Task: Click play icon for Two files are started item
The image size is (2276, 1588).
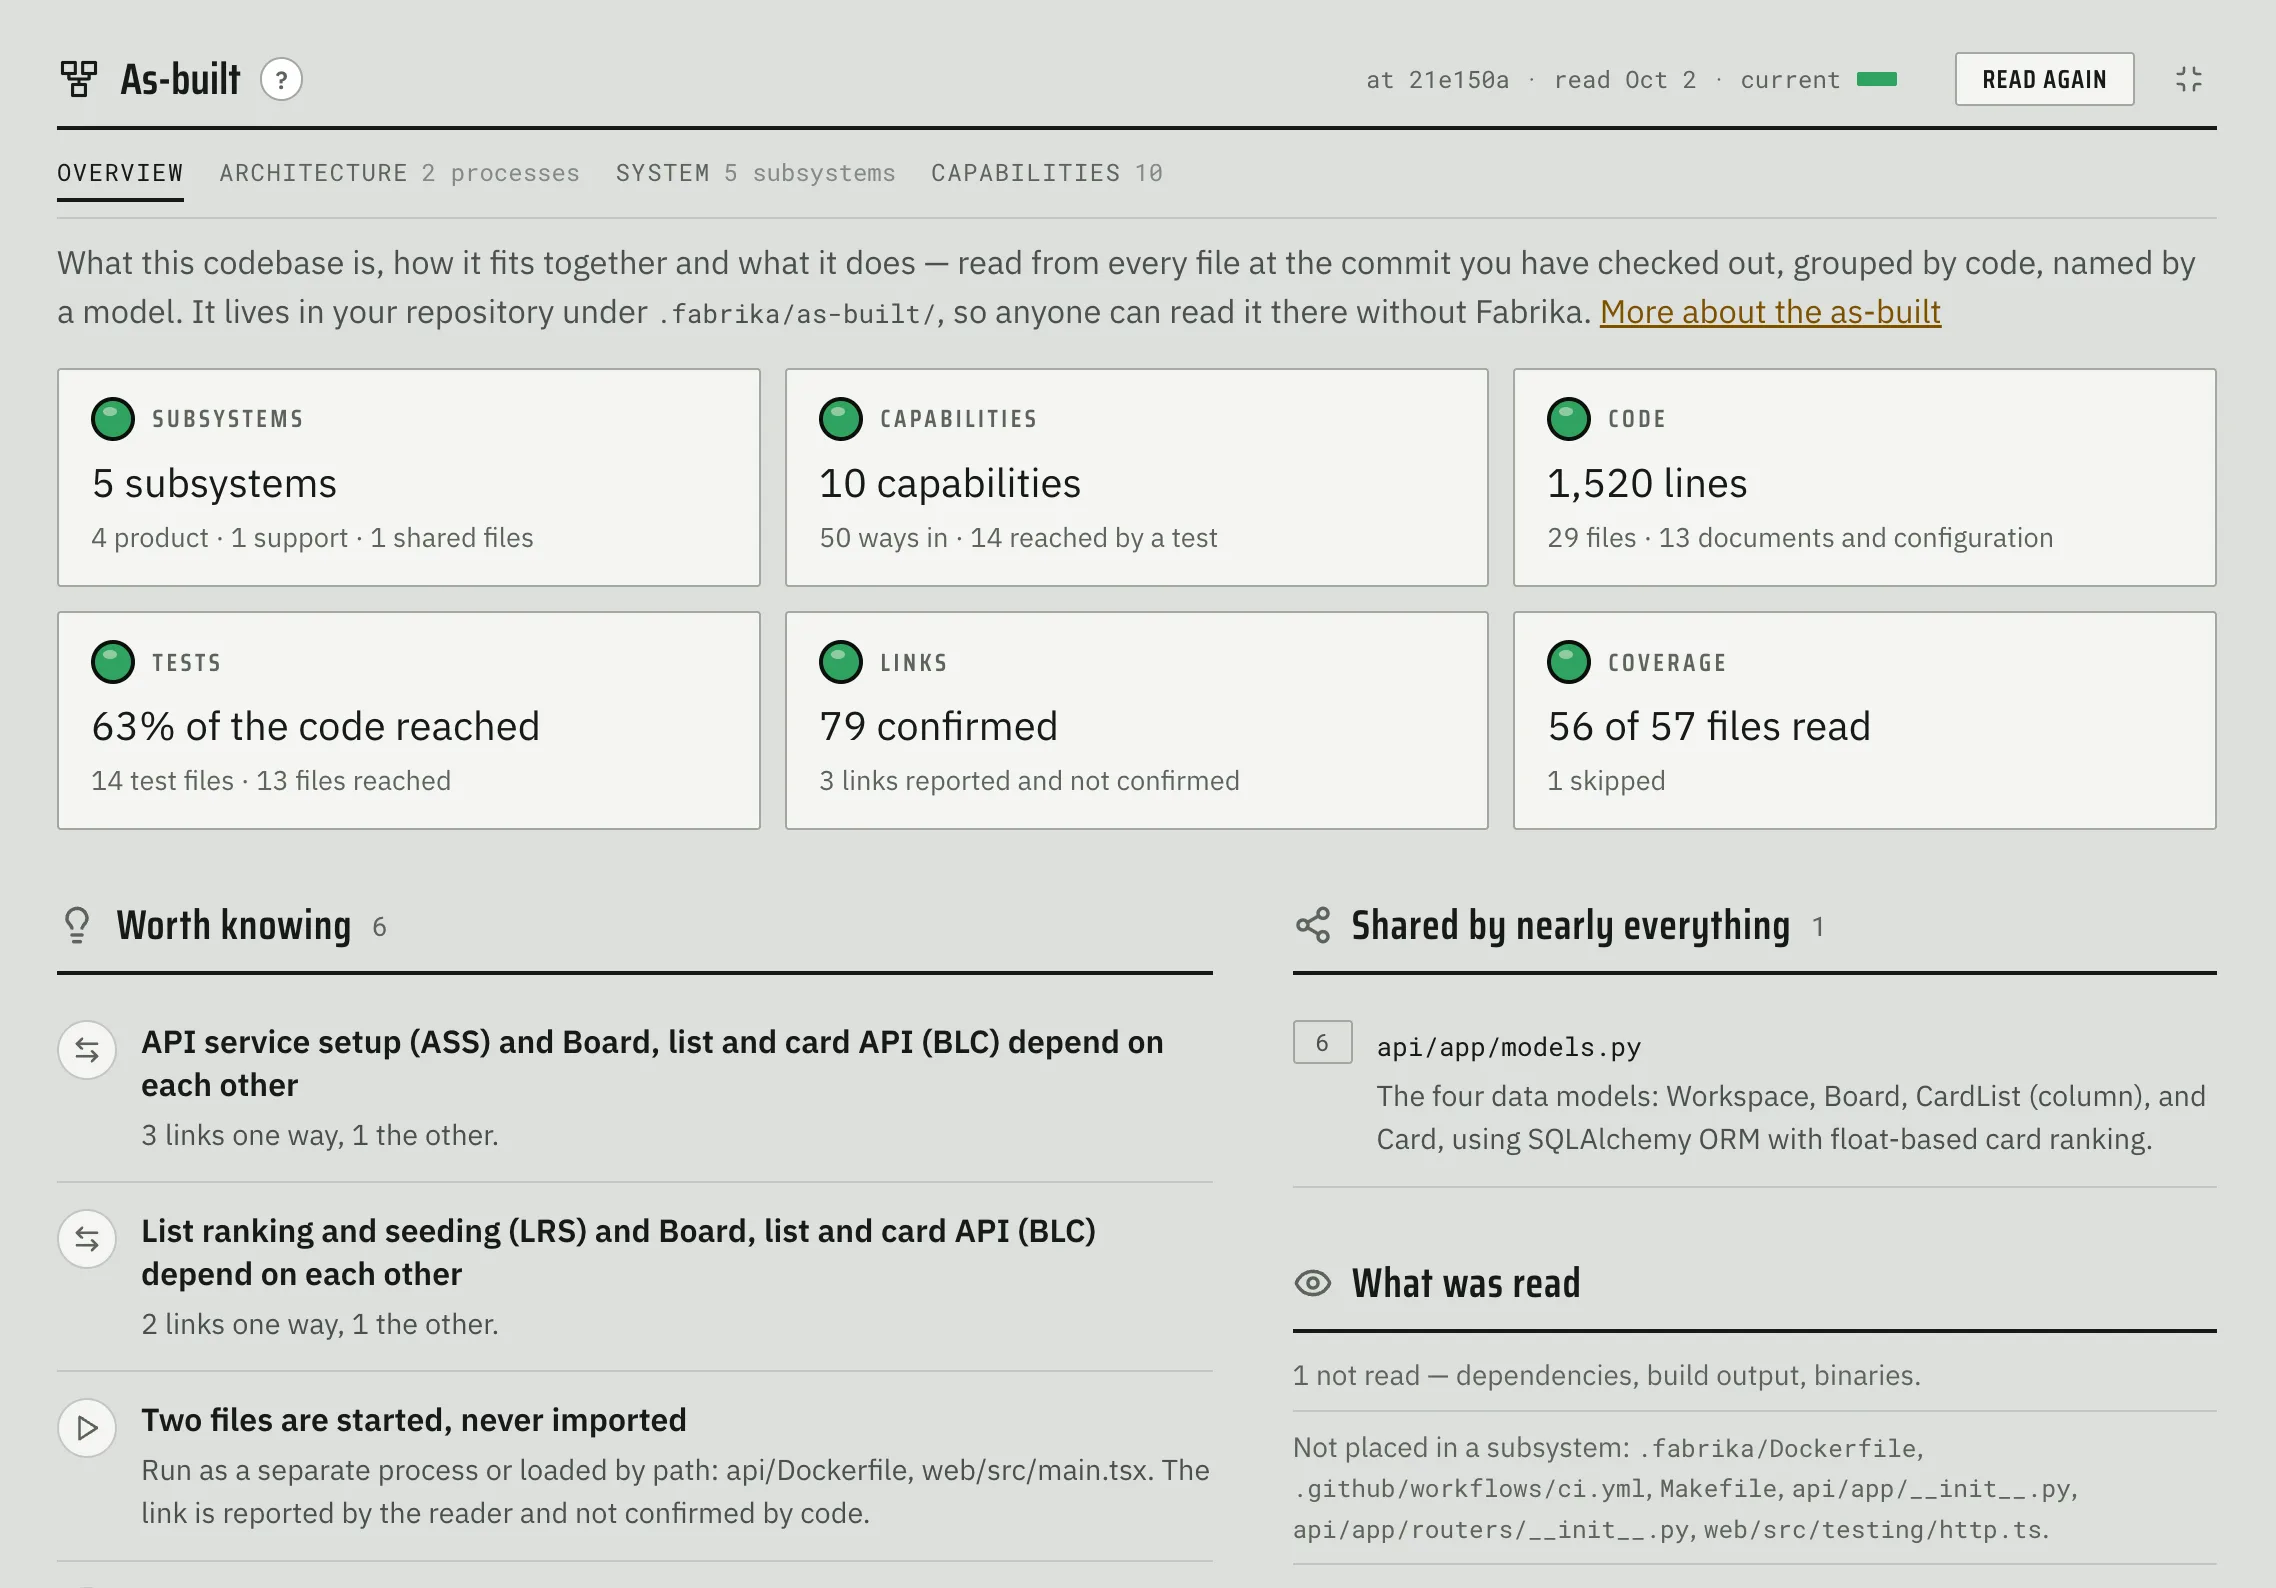Action: [87, 1428]
